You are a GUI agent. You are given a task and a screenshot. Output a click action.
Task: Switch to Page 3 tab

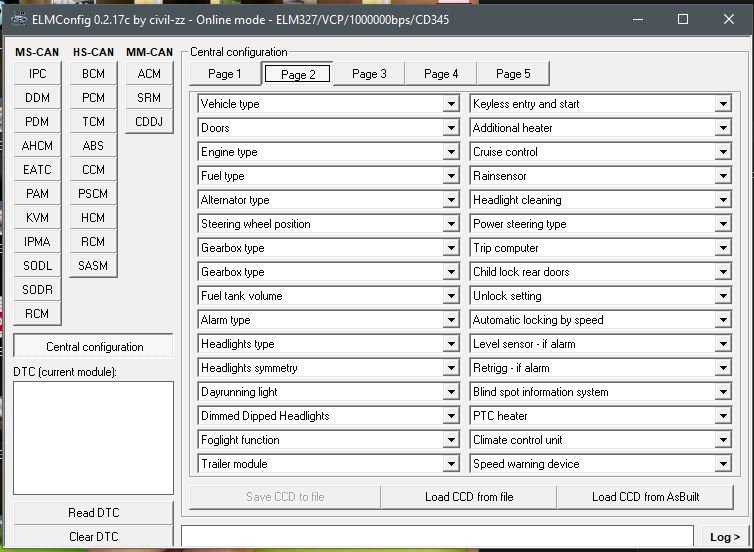point(369,74)
